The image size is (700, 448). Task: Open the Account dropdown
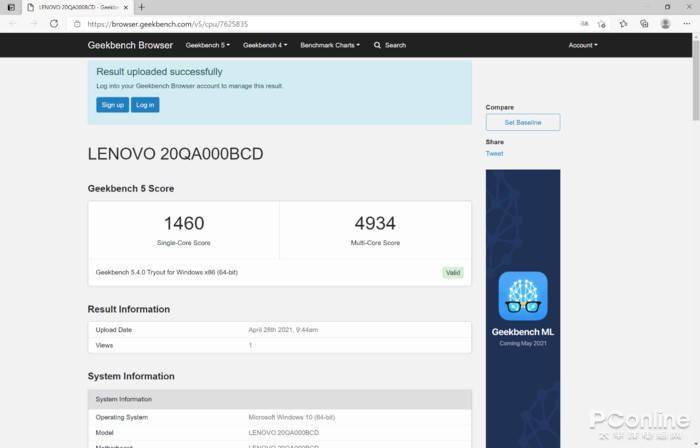(x=583, y=45)
